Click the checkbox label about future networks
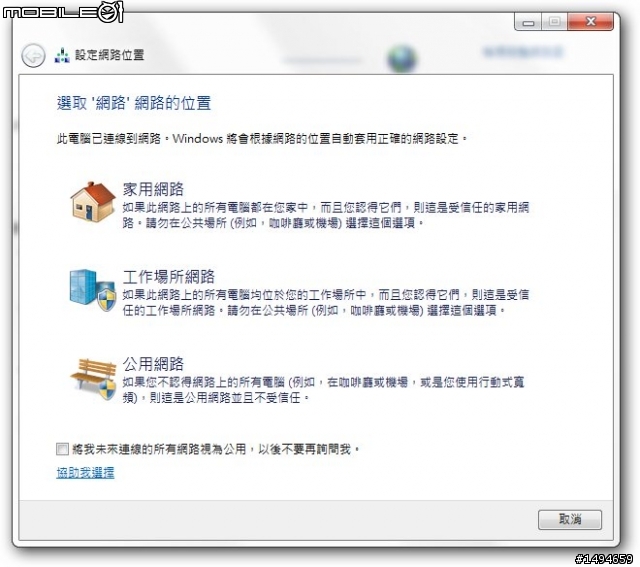 pyautogui.click(x=216, y=449)
